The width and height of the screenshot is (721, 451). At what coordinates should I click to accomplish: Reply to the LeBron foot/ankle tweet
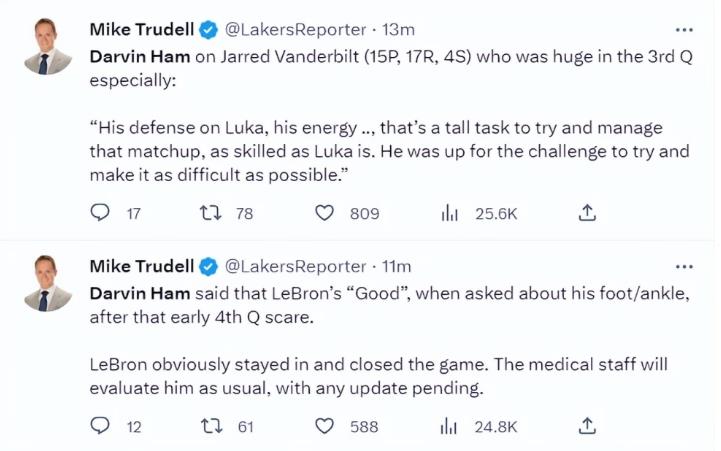pos(100,426)
